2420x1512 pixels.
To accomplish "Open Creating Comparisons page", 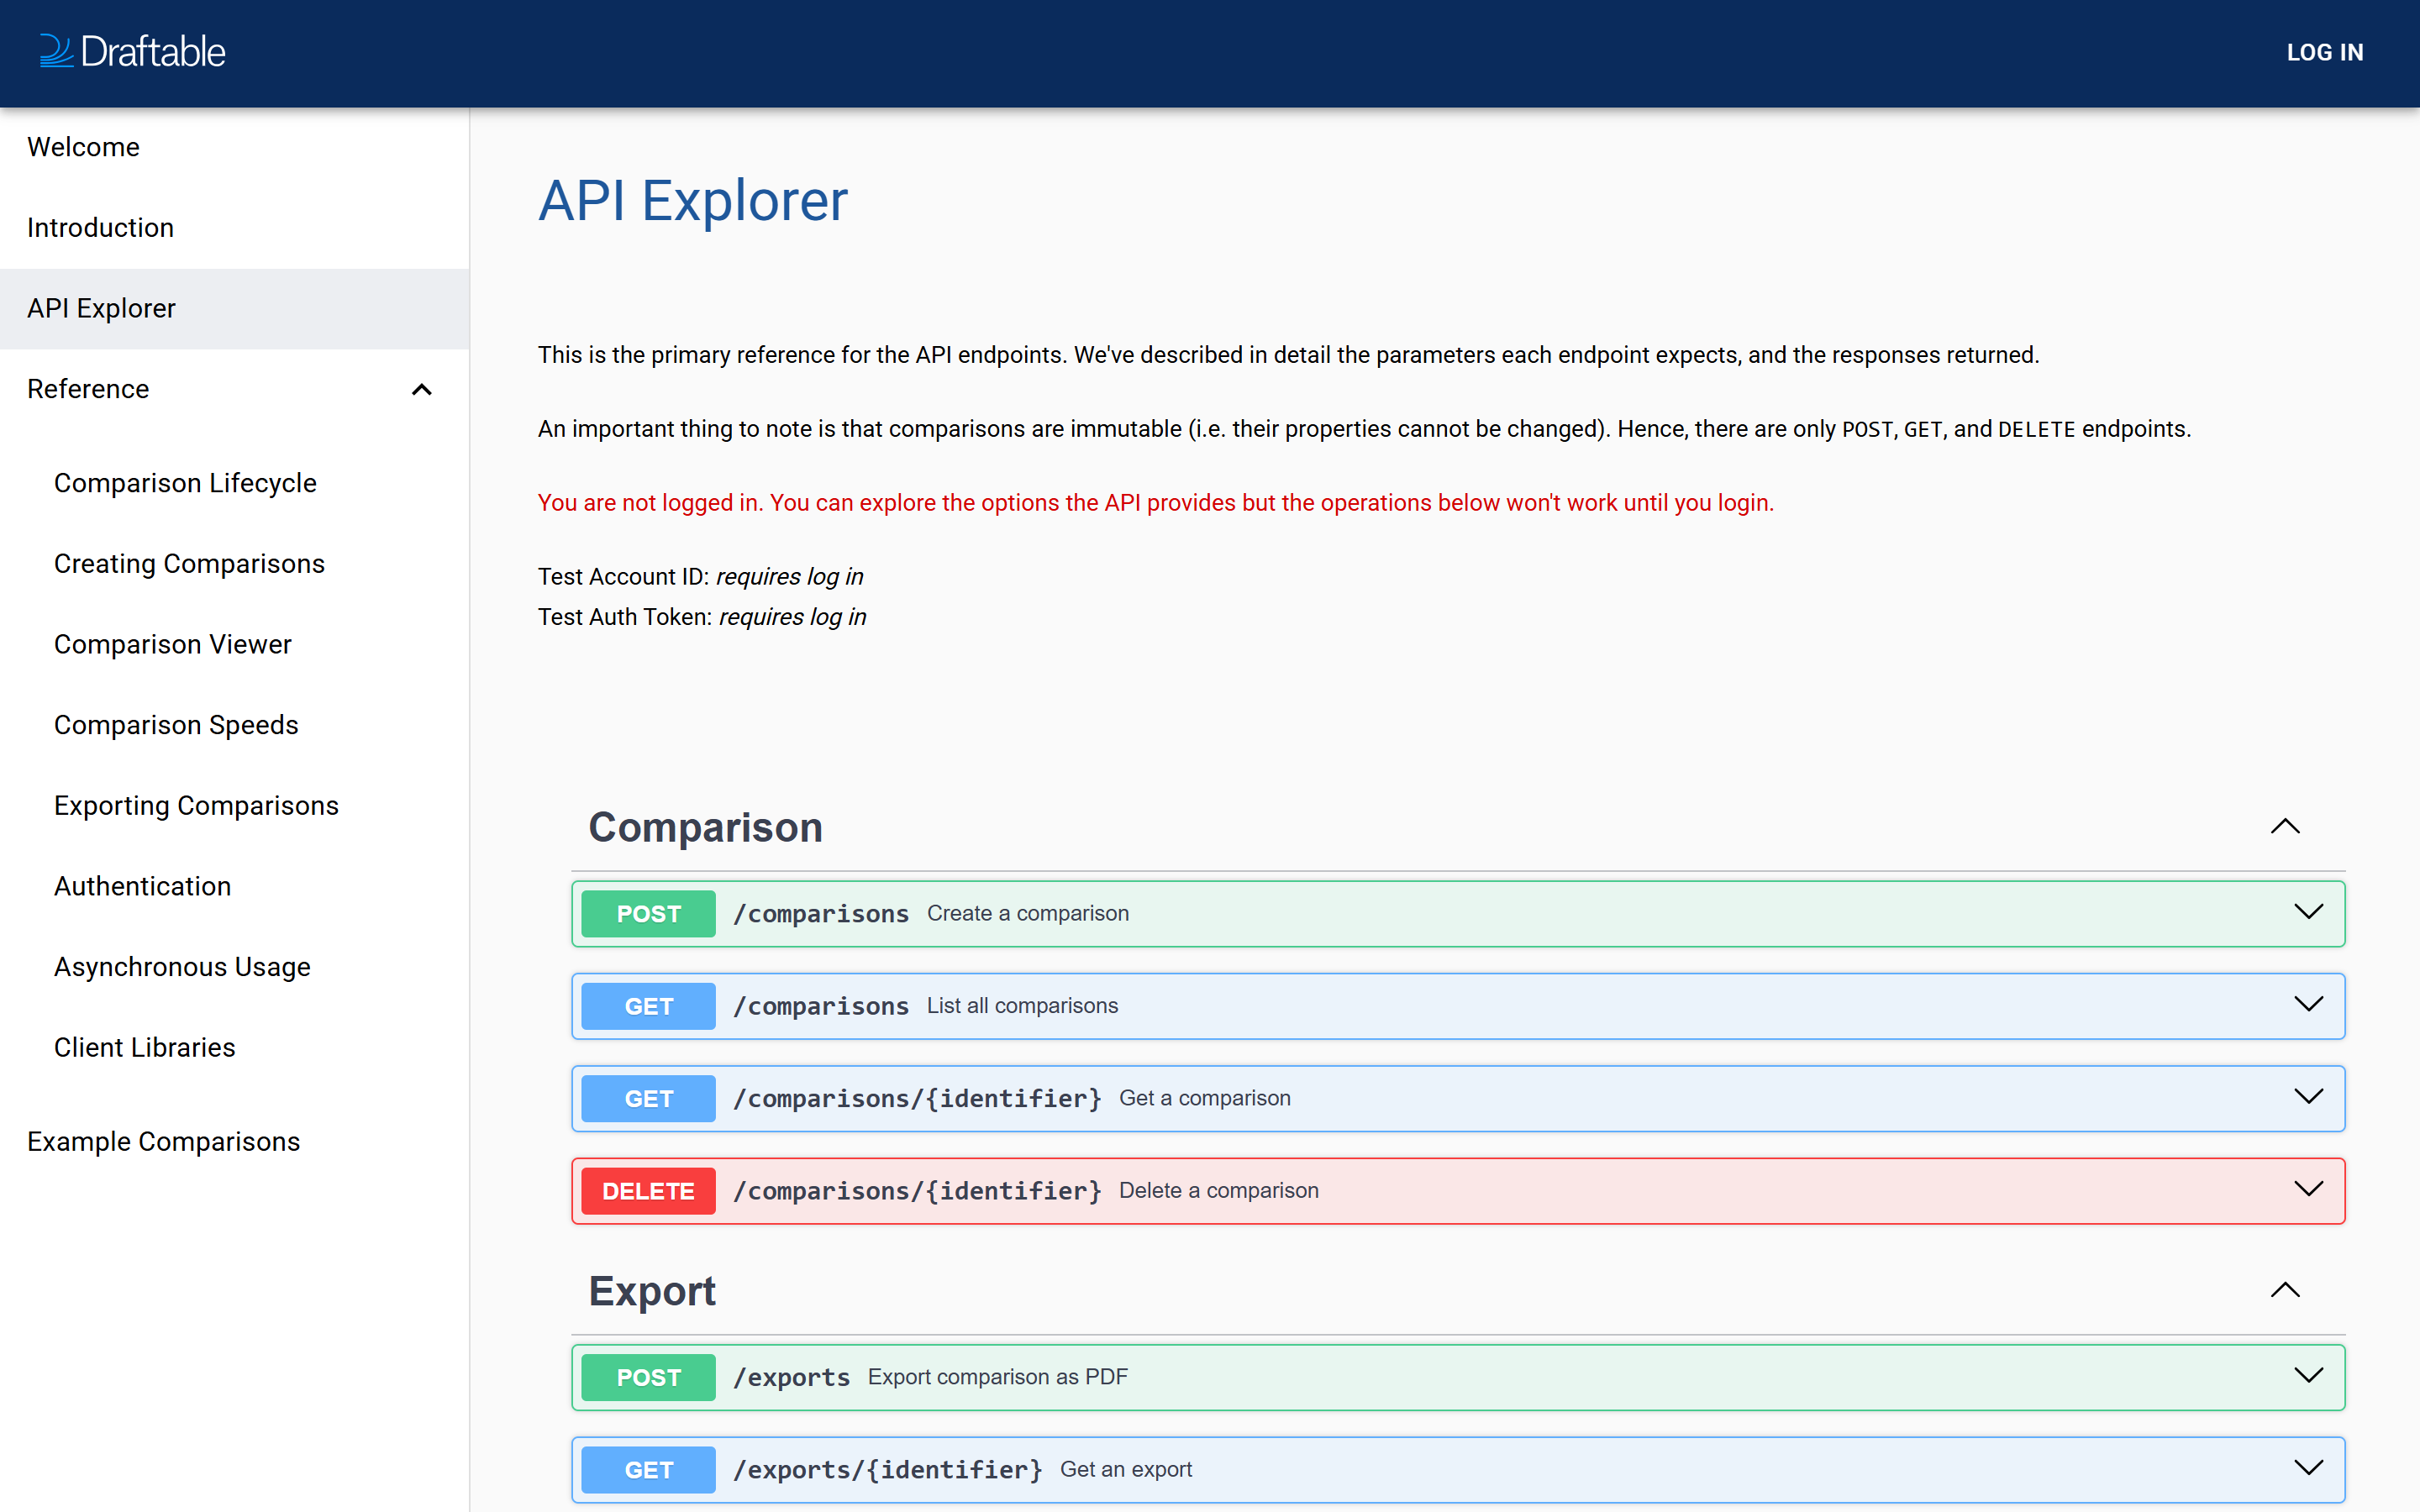I will pyautogui.click(x=189, y=564).
